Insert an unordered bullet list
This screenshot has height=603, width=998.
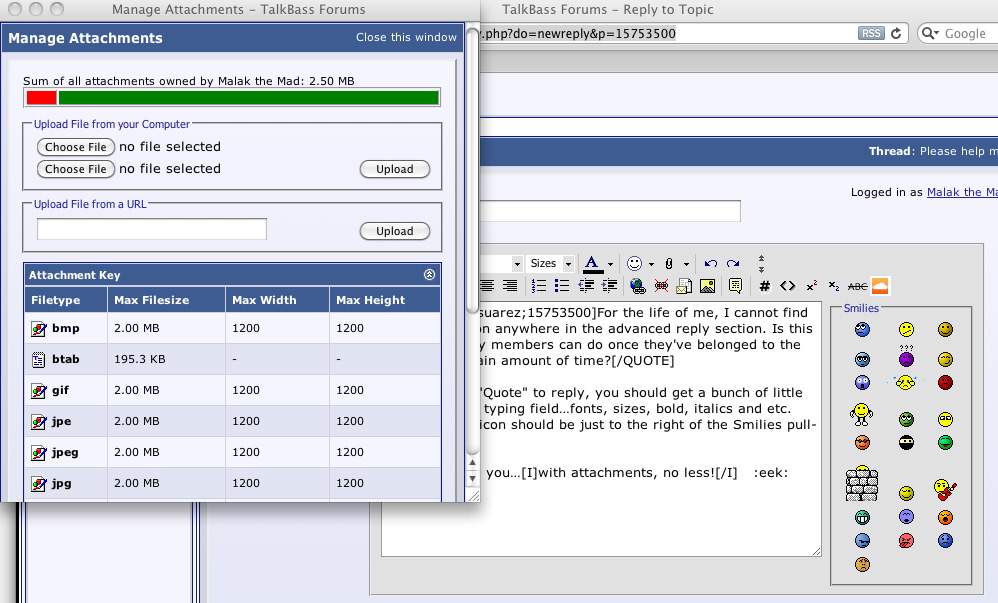tap(561, 286)
